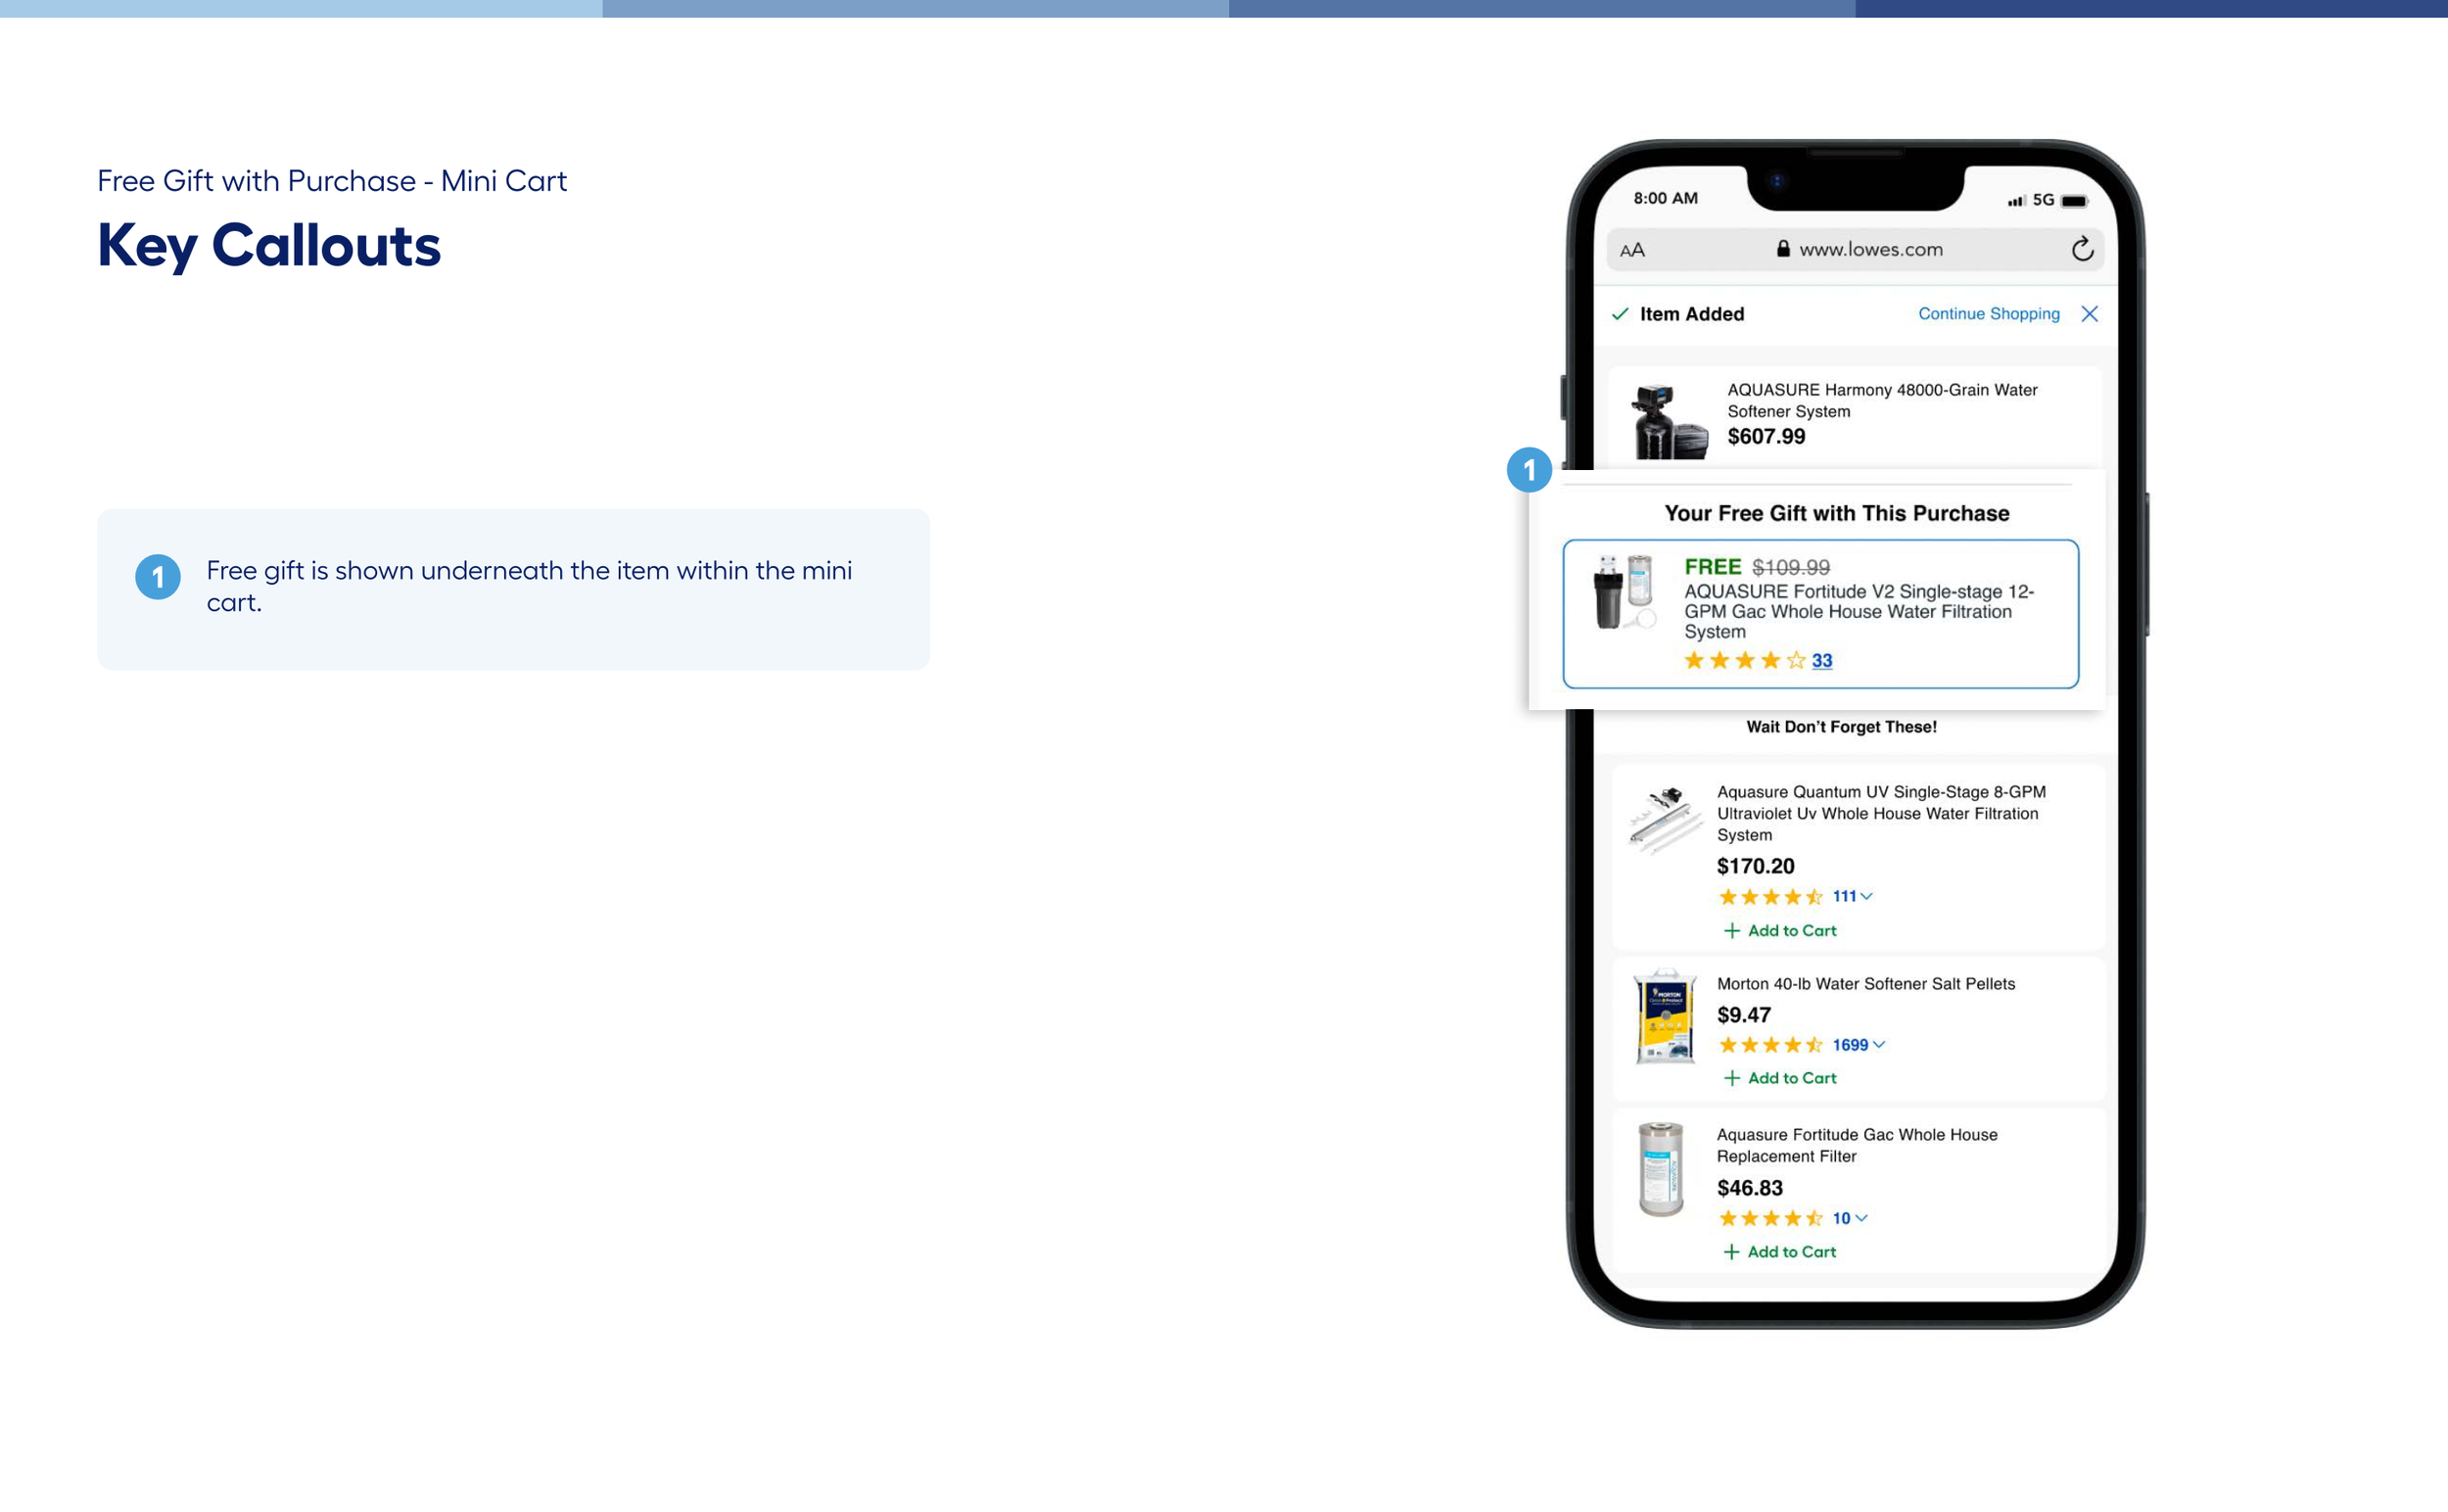This screenshot has height=1512, width=2448.
Task: Click the Morton pellets star rating
Action: point(1770,1045)
